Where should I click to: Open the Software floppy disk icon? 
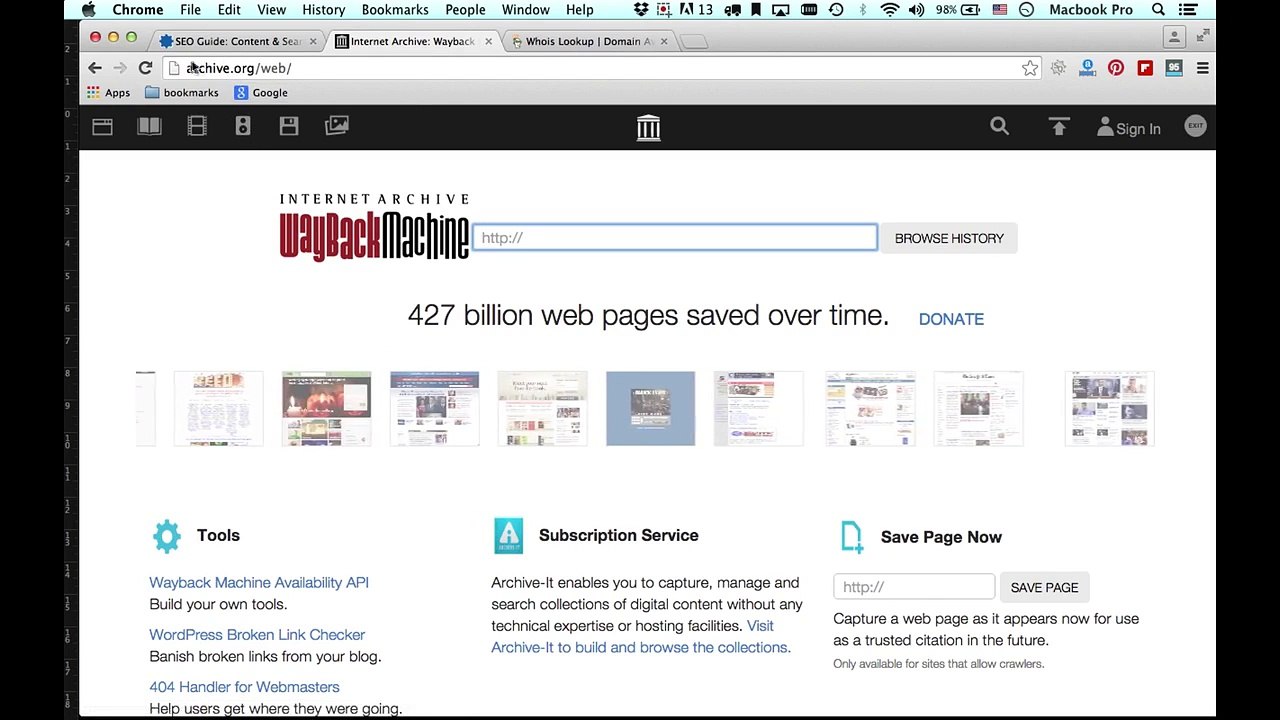[x=289, y=126]
